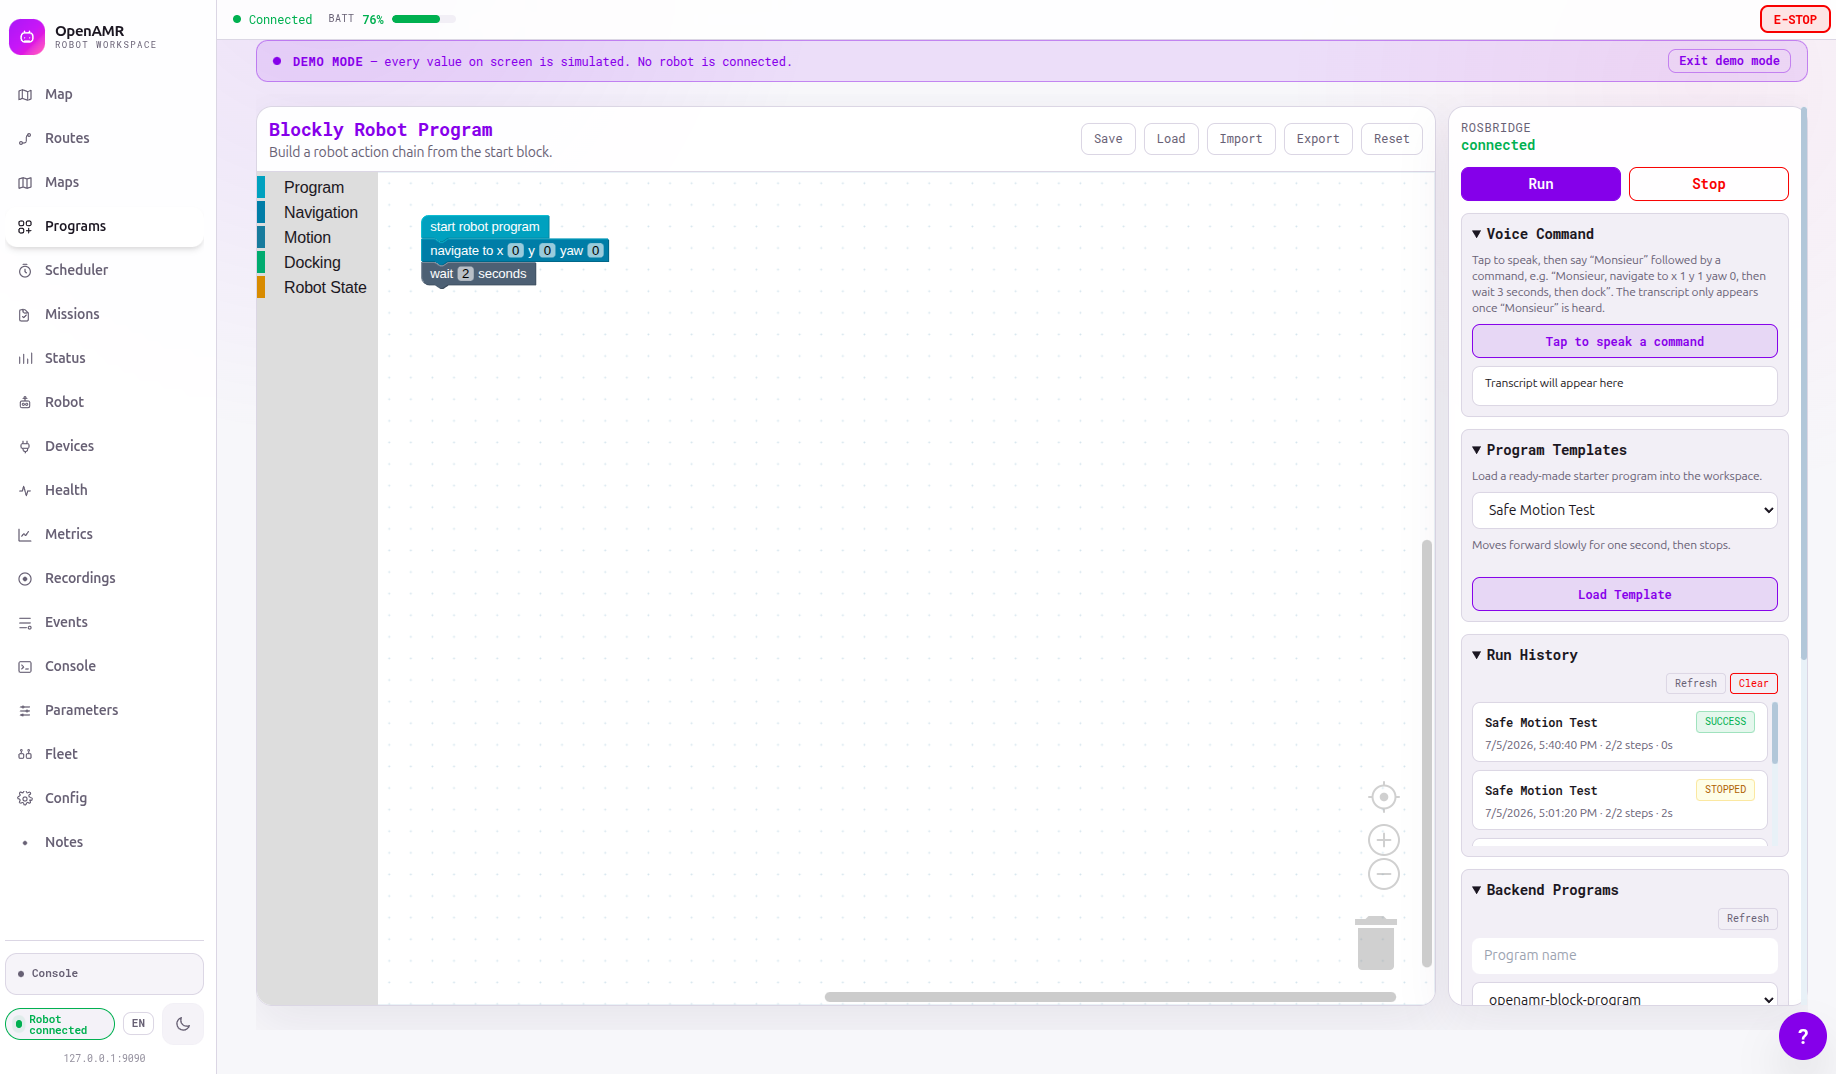Click the Robot icon in sidebar
This screenshot has height=1074, width=1836.
pos(25,402)
